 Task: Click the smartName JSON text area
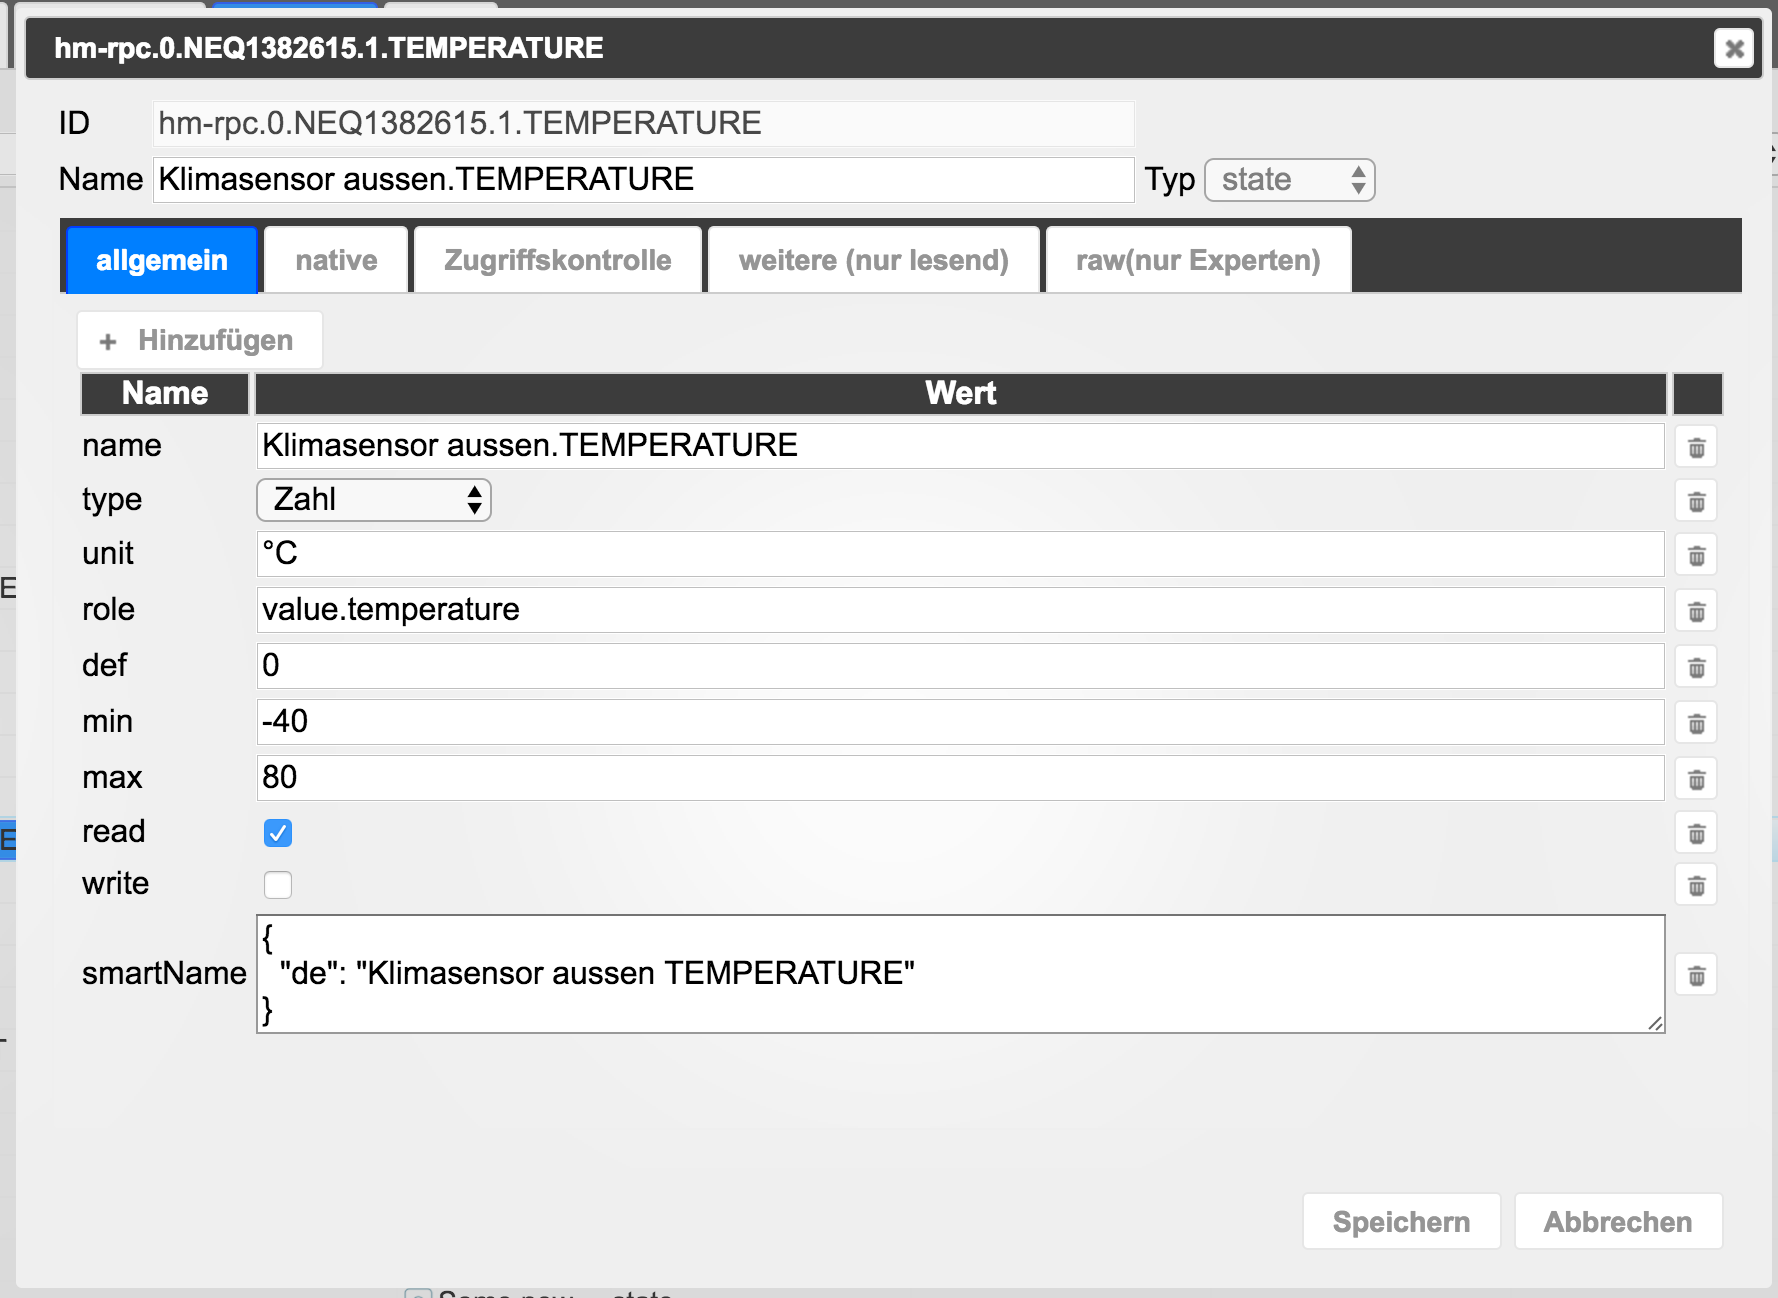point(960,974)
